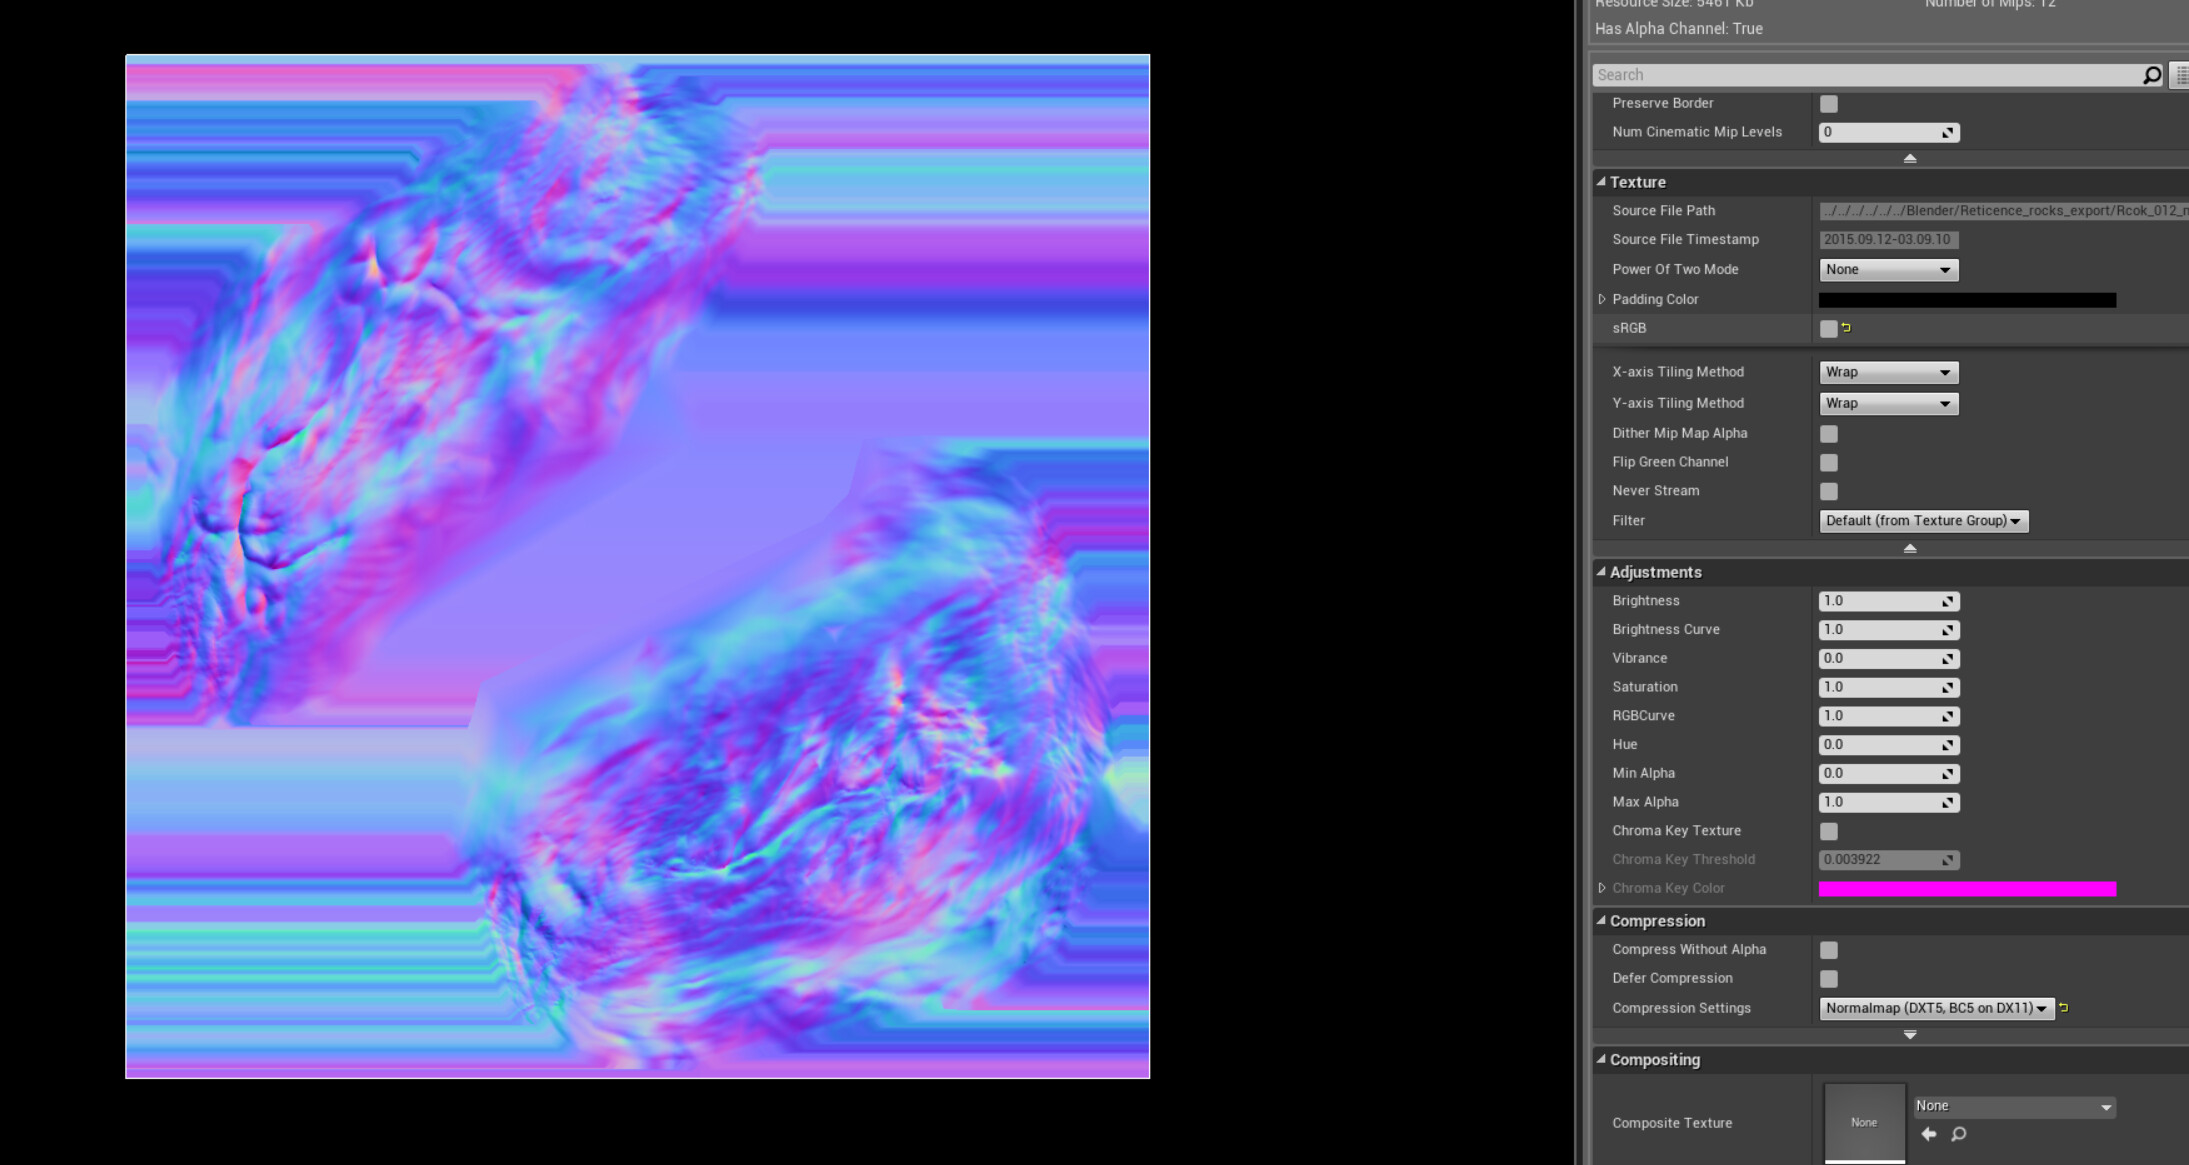Screen dimensions: 2189x1165
Task: Reset sRGB to default via yellow arrow
Action: point(1846,327)
